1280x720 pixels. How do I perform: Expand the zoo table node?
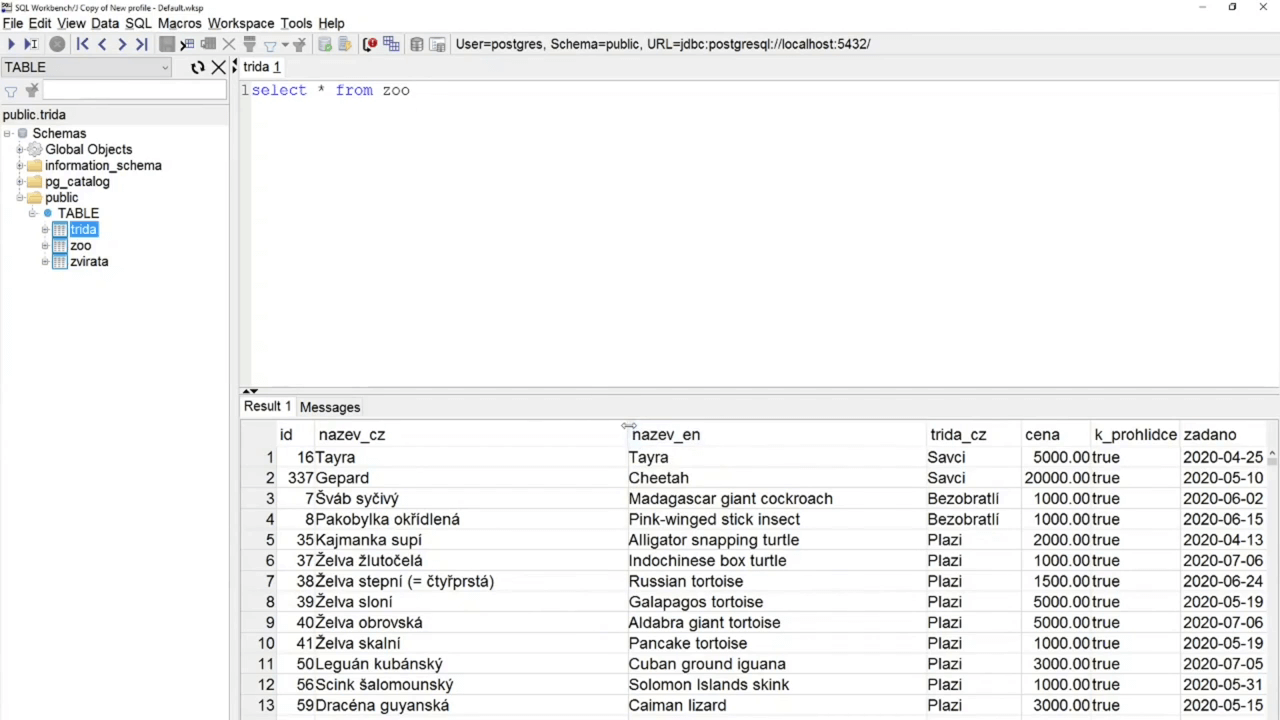coord(45,246)
